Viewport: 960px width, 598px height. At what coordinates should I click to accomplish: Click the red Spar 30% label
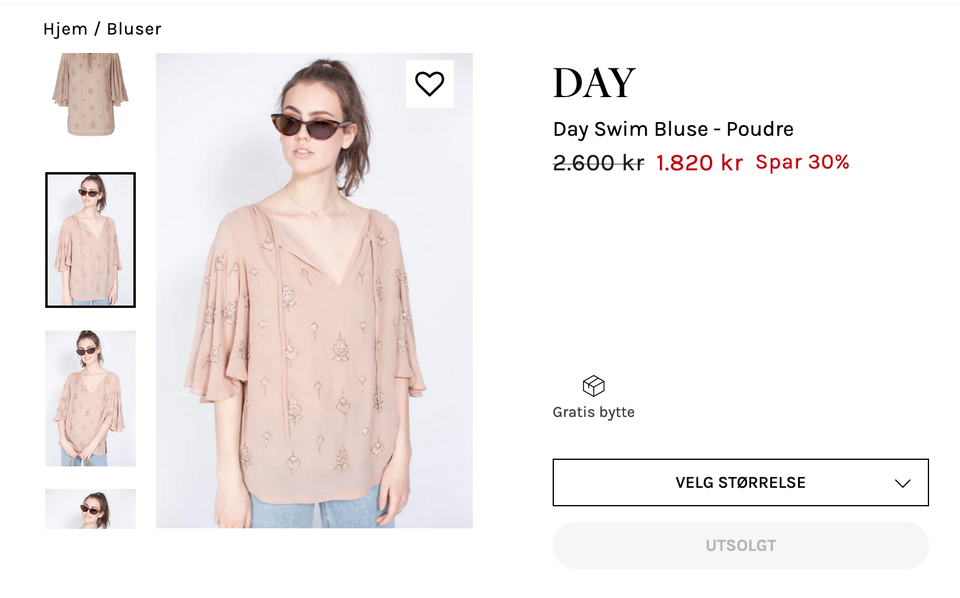tap(802, 162)
